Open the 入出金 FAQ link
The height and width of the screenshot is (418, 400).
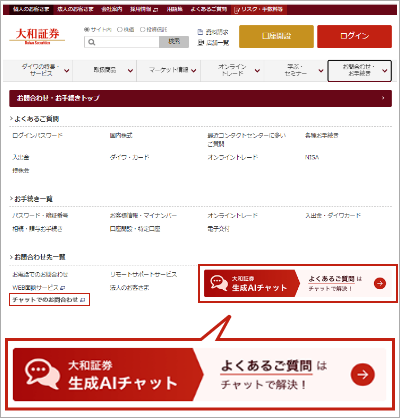click(x=21, y=157)
